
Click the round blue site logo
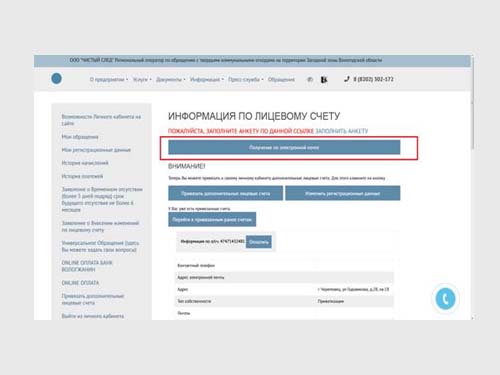[56, 79]
